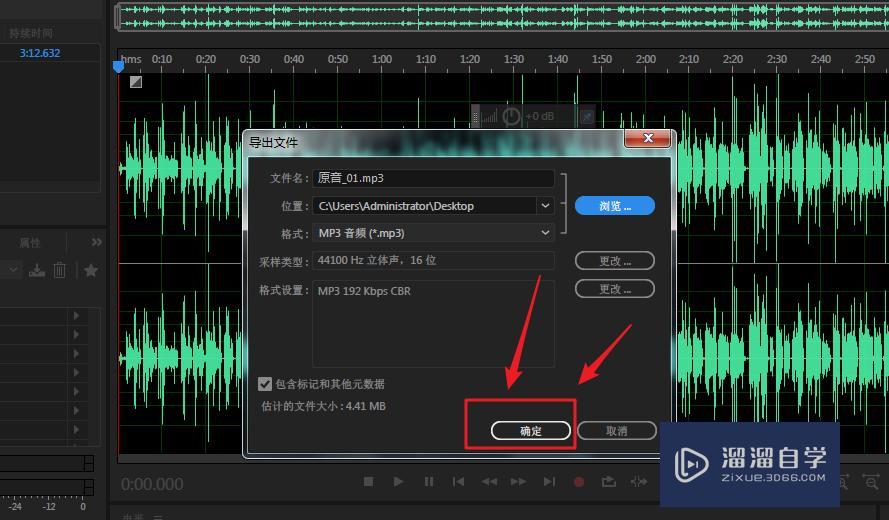Image resolution: width=889 pixels, height=520 pixels.
Task: Click the +0 dB HUD gain value
Action: click(x=539, y=116)
